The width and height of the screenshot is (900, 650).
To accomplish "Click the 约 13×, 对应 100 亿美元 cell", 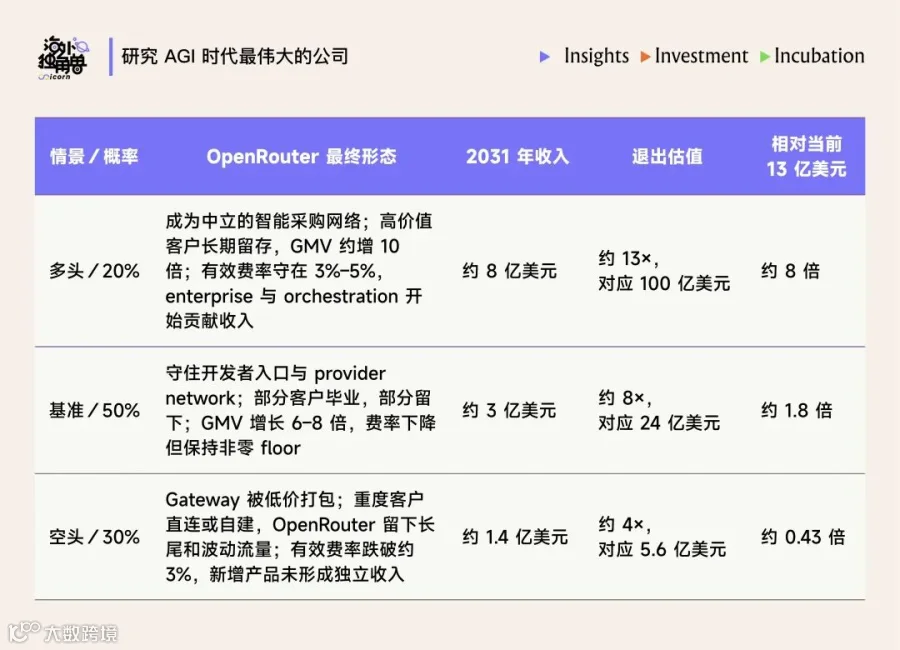I will point(664,270).
